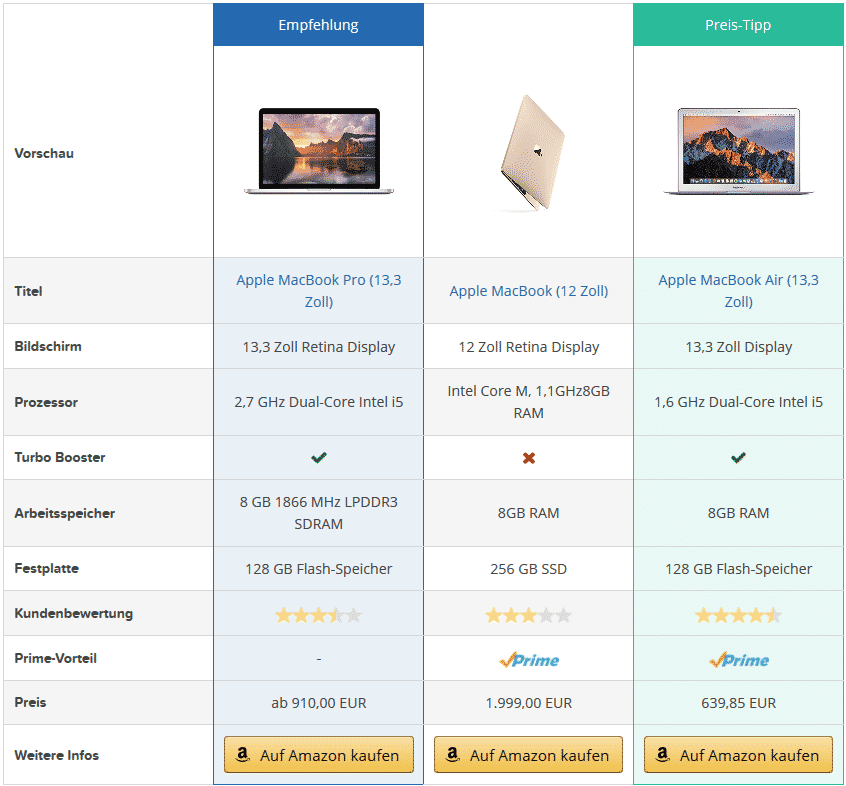Screen dimensions: 846x786
Task: Buy the MacBook Air on Amazon
Action: pyautogui.click(x=739, y=754)
